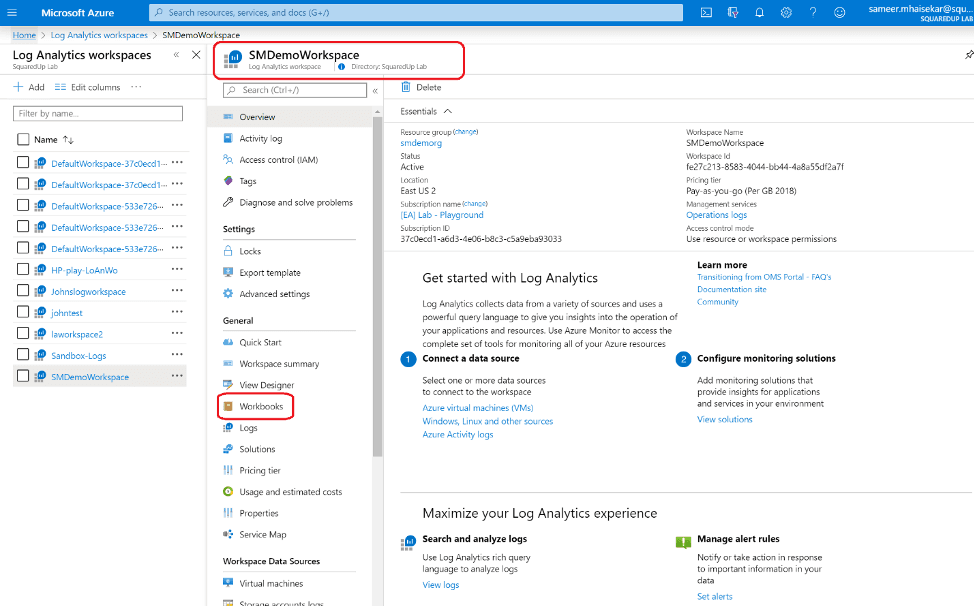
Task: Check the box for Sandbox-Logs
Action: (x=23, y=355)
